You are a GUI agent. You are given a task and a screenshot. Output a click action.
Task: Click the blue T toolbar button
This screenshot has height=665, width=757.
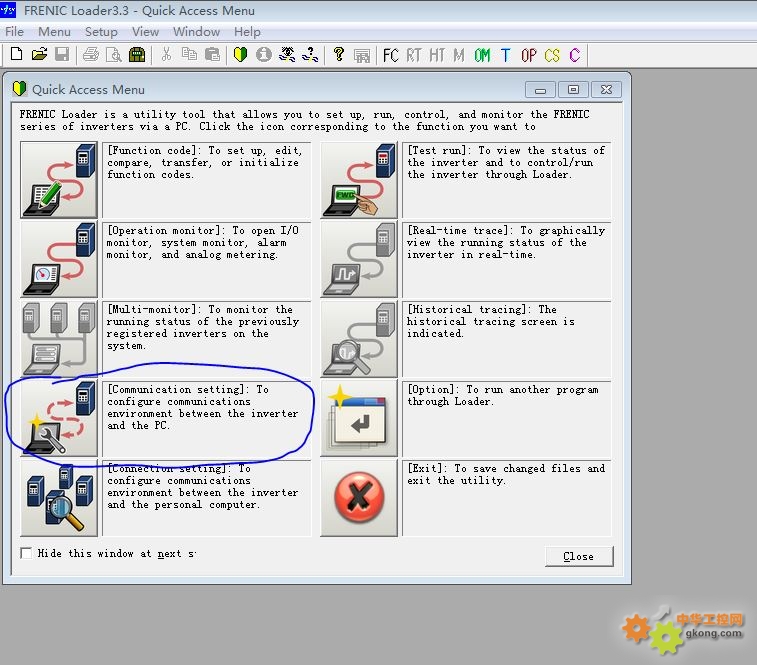[x=505, y=56]
